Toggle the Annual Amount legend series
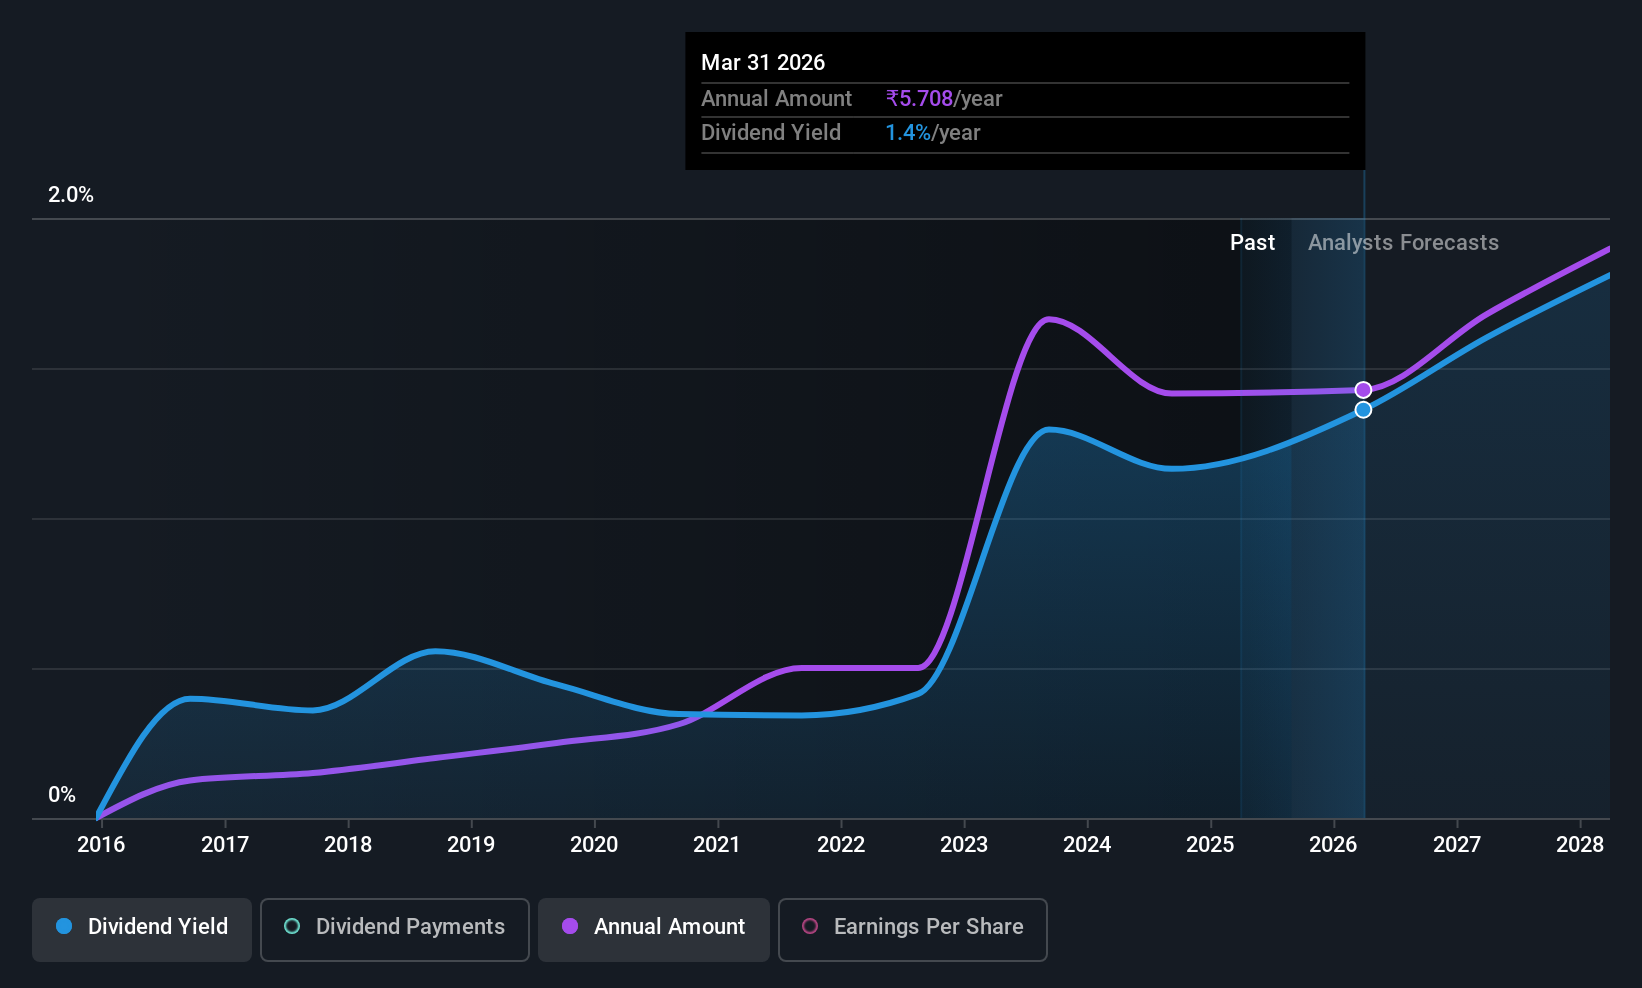This screenshot has width=1642, height=988. (654, 930)
